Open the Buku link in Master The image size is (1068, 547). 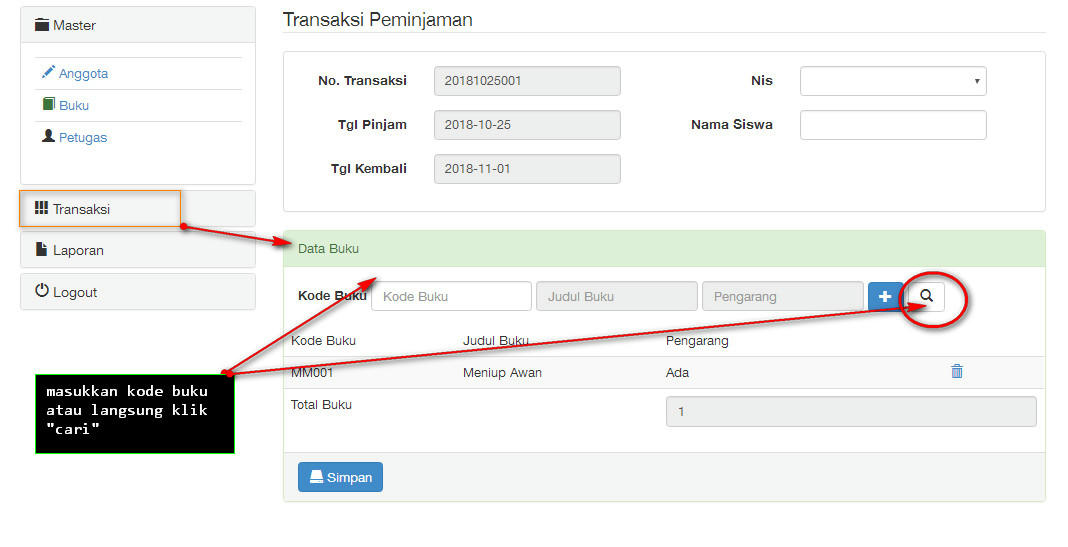74,106
